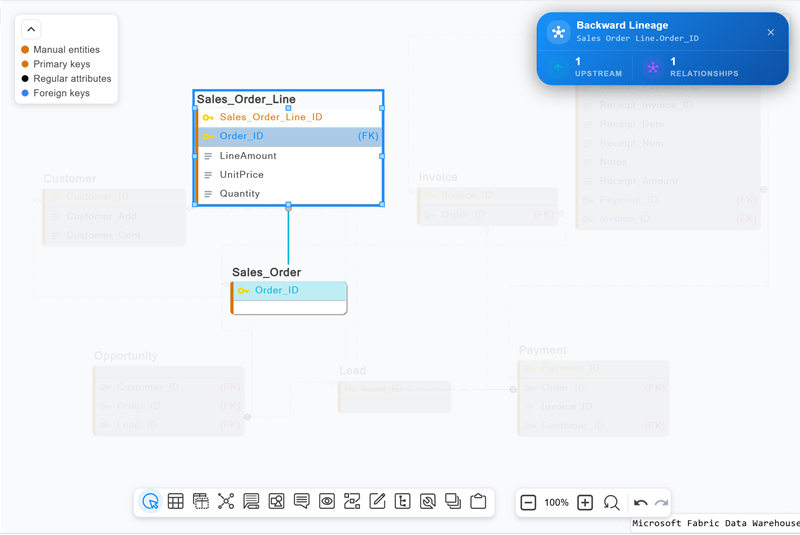Click the dimmed Opportunity entity title
The width and height of the screenshot is (800, 535).
coord(126,356)
